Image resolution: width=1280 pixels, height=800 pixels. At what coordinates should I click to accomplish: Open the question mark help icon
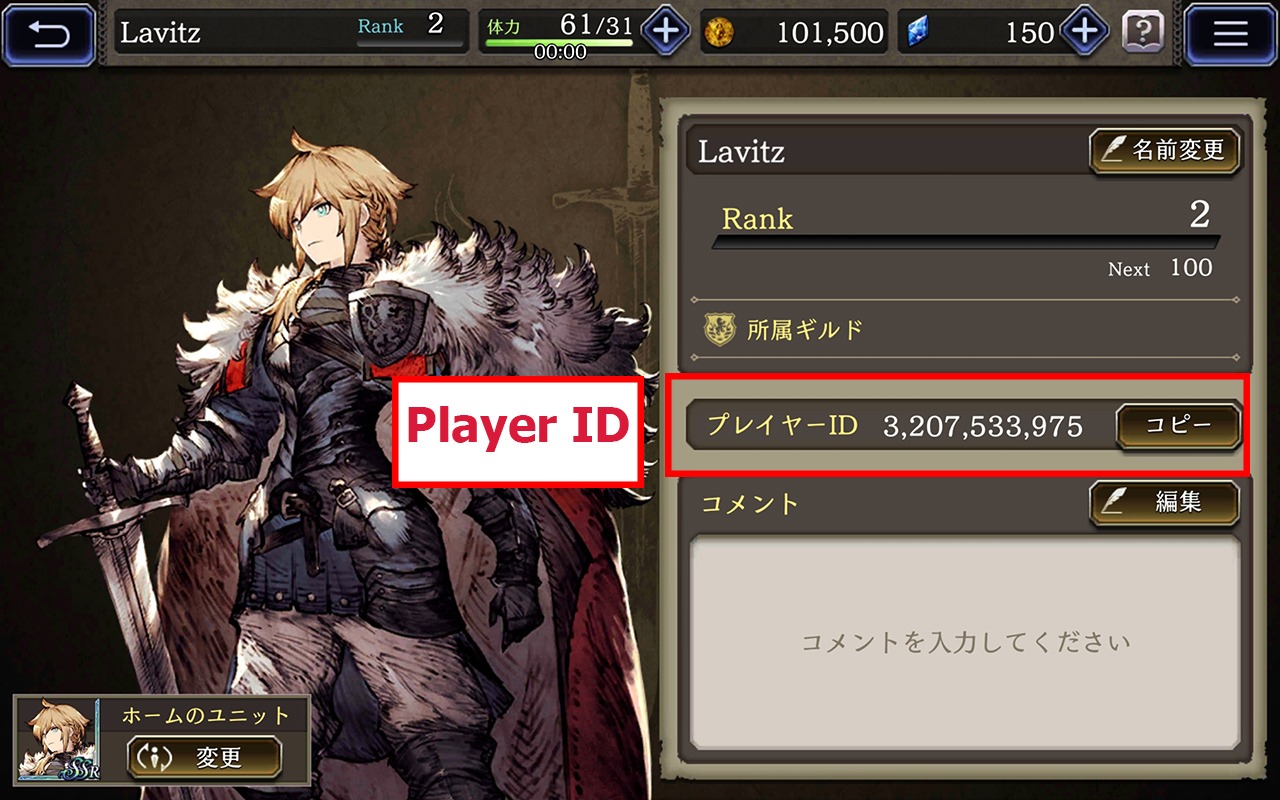click(1143, 32)
